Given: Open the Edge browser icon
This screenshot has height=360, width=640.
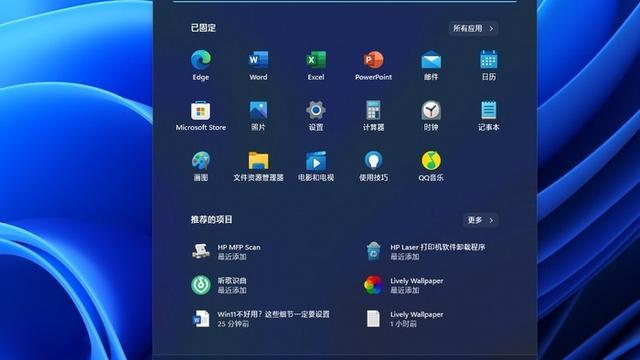Looking at the screenshot, I should point(201,60).
